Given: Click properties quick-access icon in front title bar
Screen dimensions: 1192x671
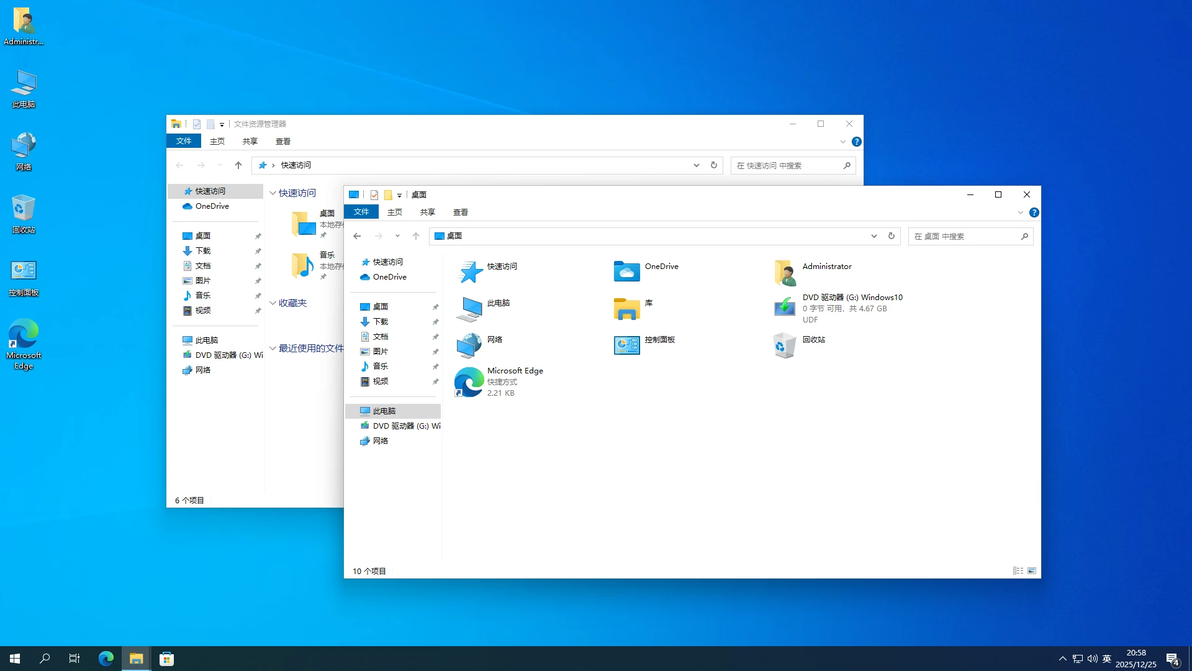Looking at the screenshot, I should 374,195.
